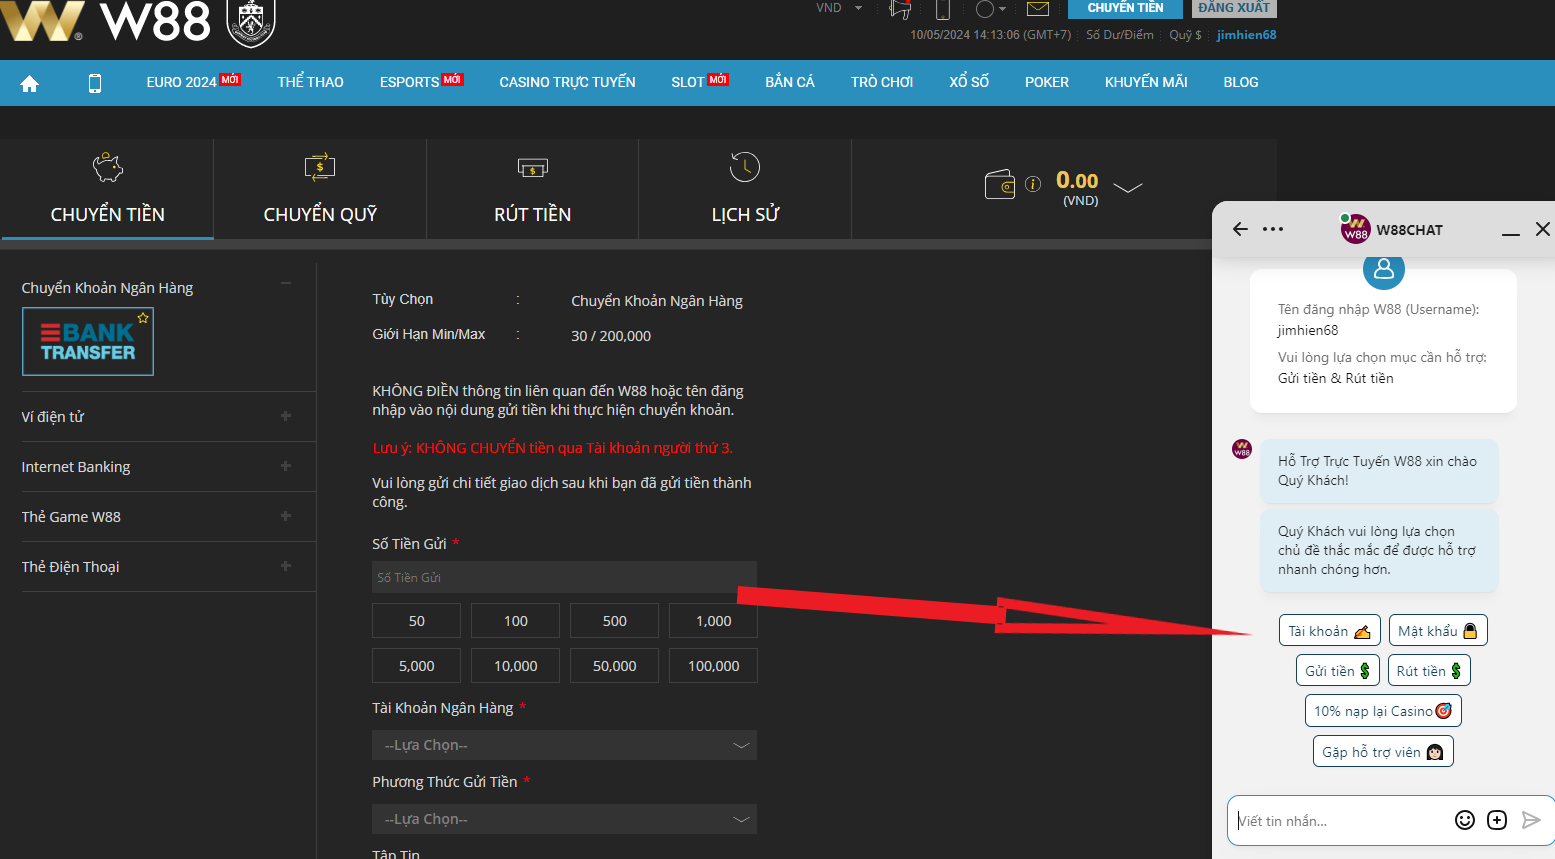Click the football club crest badge
This screenshot has width=1555, height=859.
tap(251, 22)
